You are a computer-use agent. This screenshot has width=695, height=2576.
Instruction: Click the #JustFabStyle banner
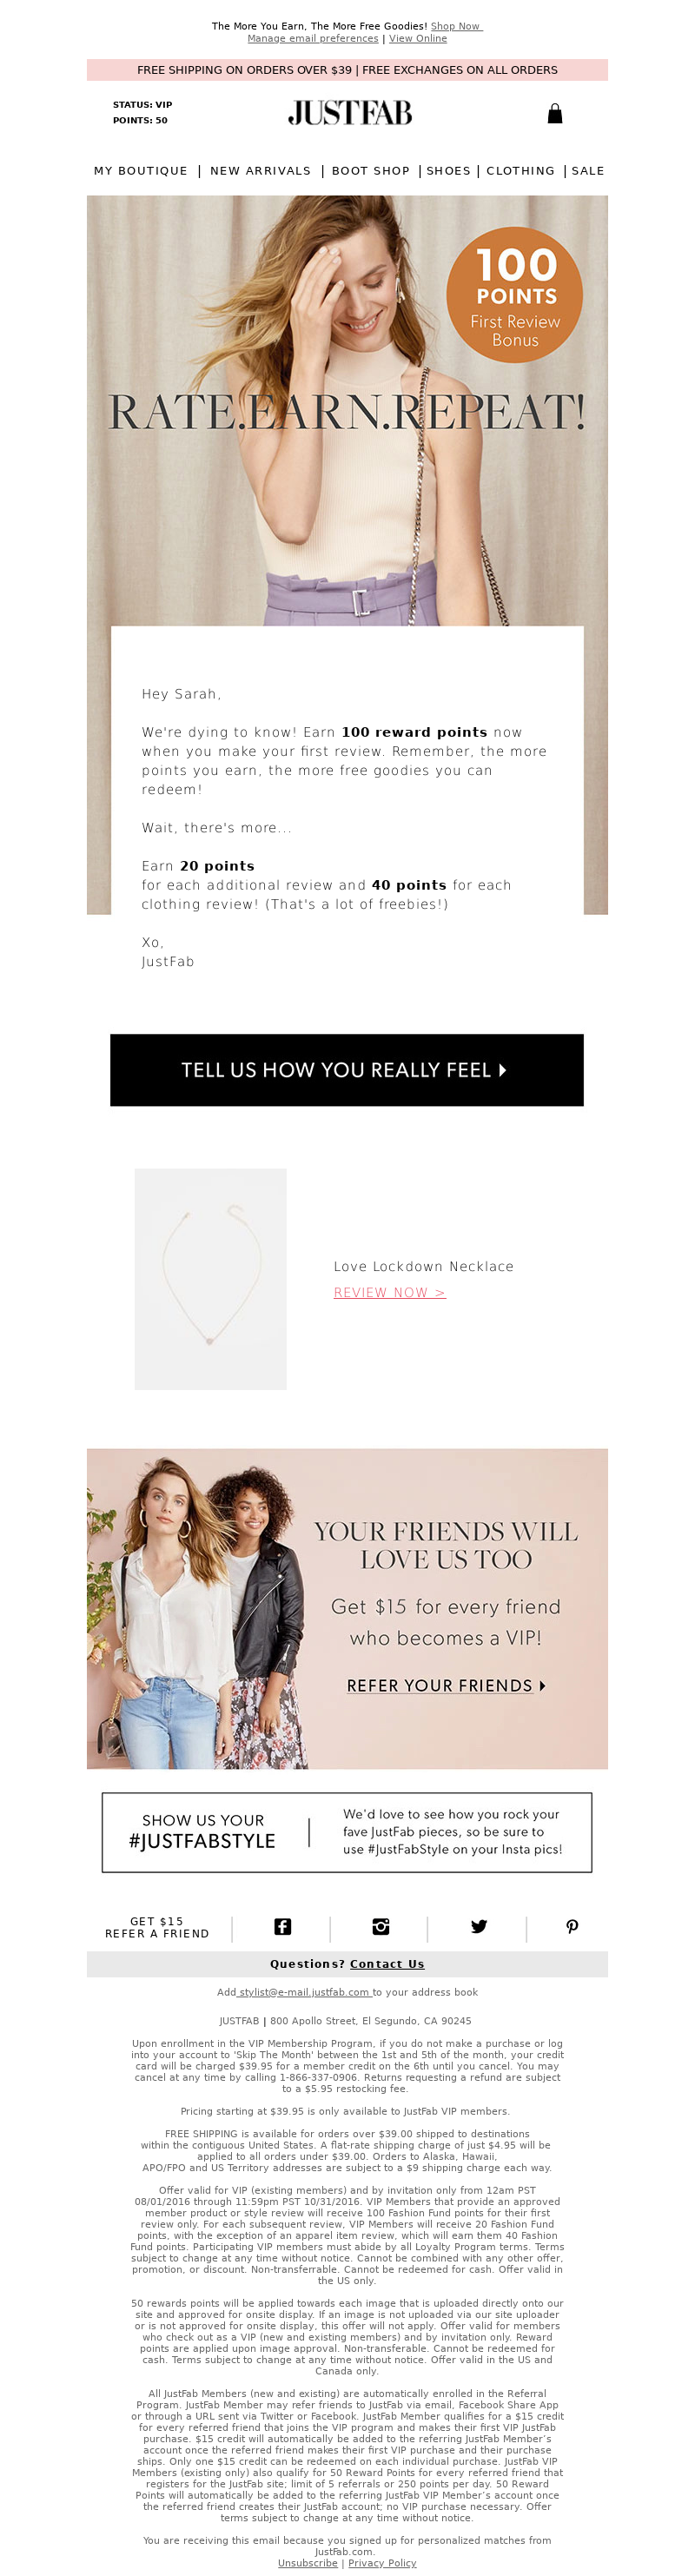pyautogui.click(x=347, y=1832)
